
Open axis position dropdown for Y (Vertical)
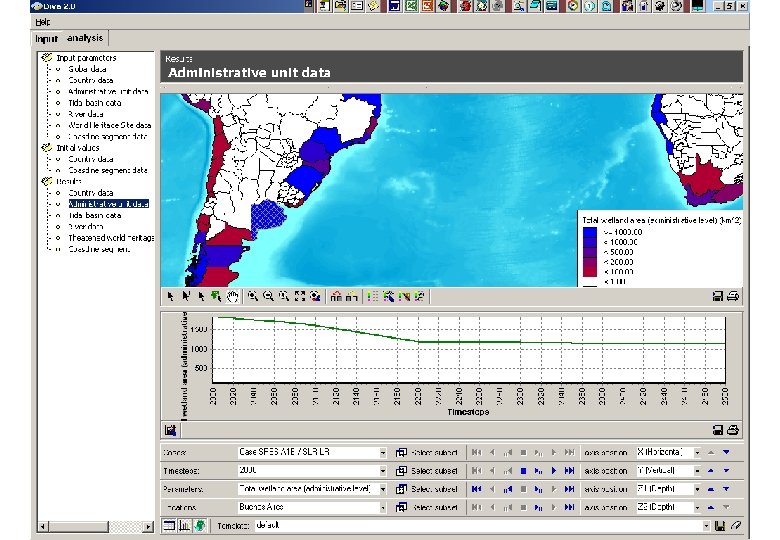(x=697, y=471)
